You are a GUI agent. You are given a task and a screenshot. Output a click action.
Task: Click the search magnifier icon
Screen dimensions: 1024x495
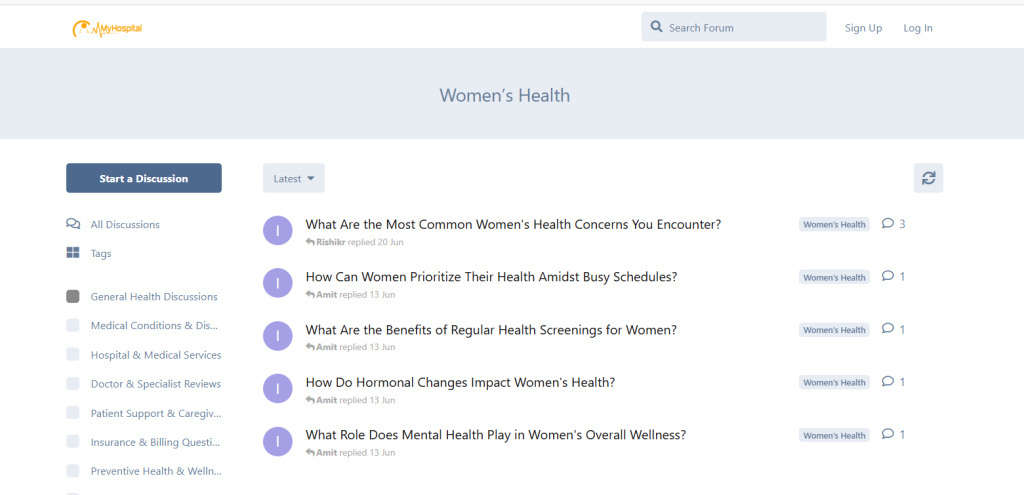(x=657, y=27)
